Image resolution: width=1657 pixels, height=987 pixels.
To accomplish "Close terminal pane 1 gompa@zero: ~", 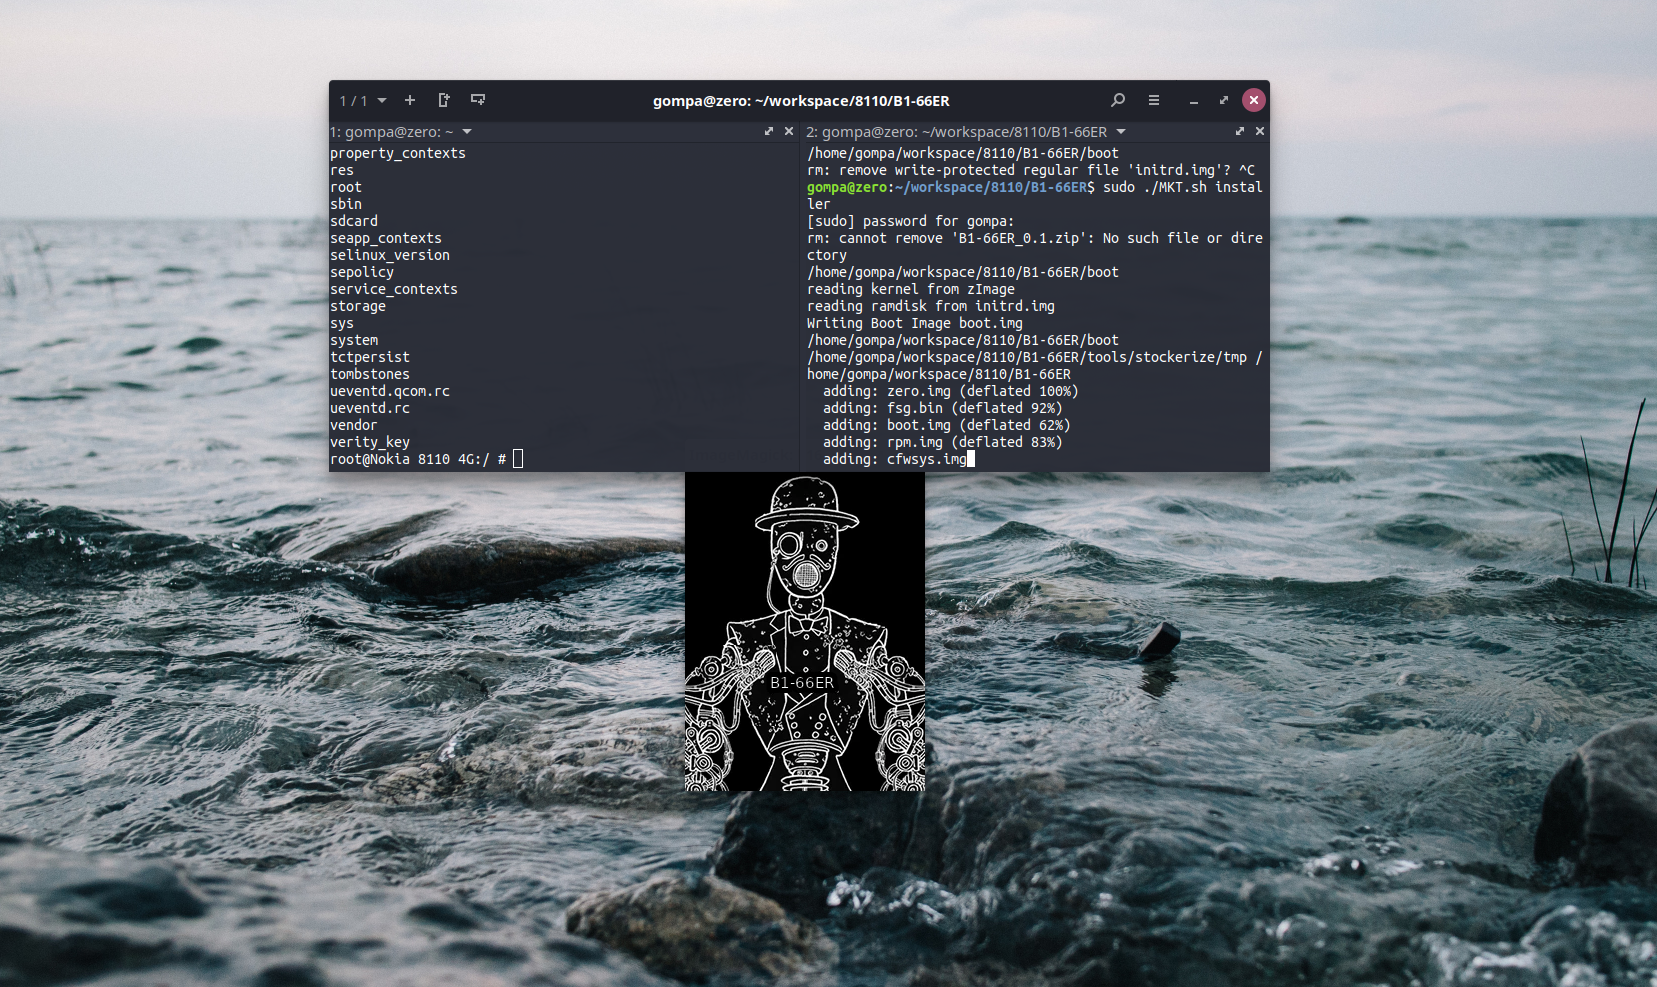I will click(789, 131).
